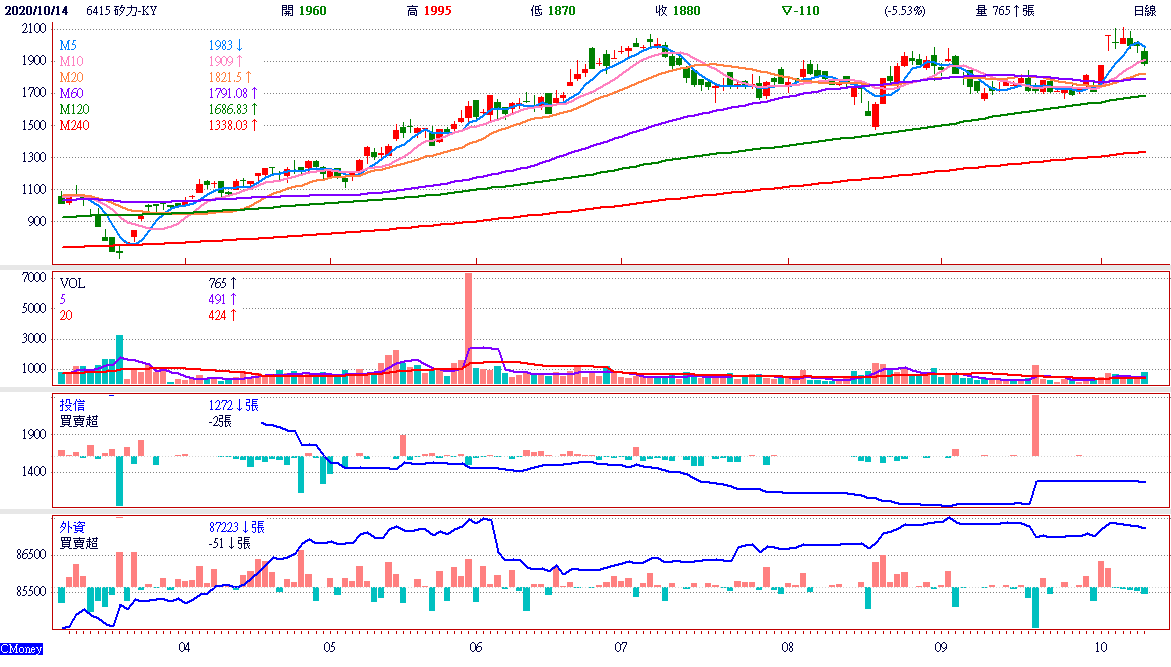Select the VOL panel label
Screen dimensions: 1171x667
click(x=72, y=284)
